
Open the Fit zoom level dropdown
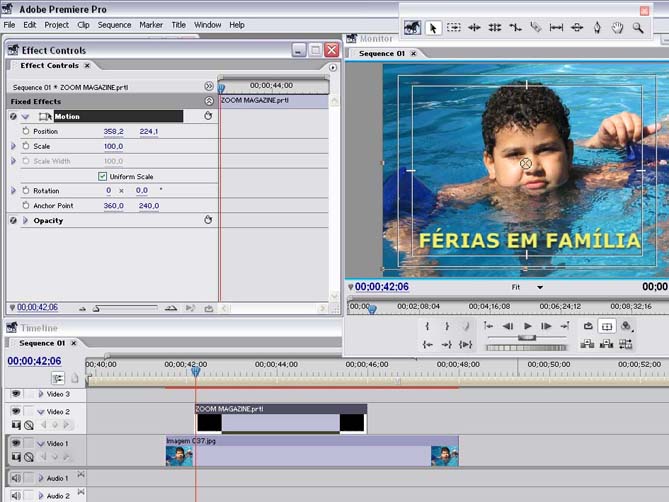point(527,287)
